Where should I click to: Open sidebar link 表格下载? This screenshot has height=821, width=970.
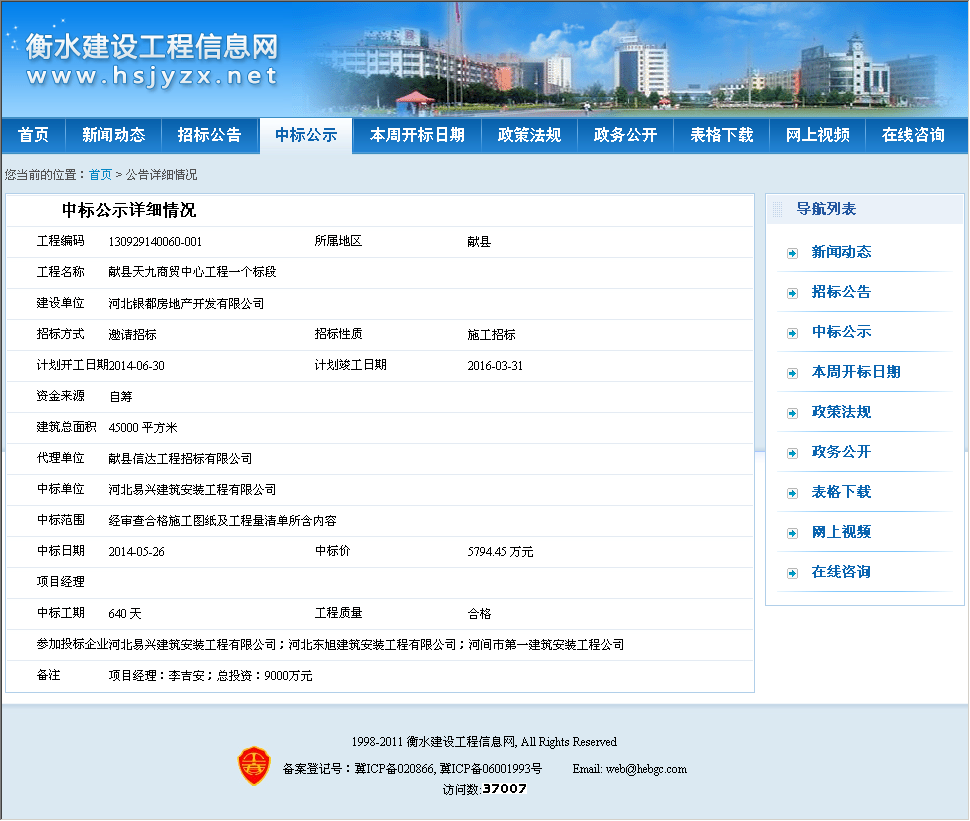tap(841, 492)
